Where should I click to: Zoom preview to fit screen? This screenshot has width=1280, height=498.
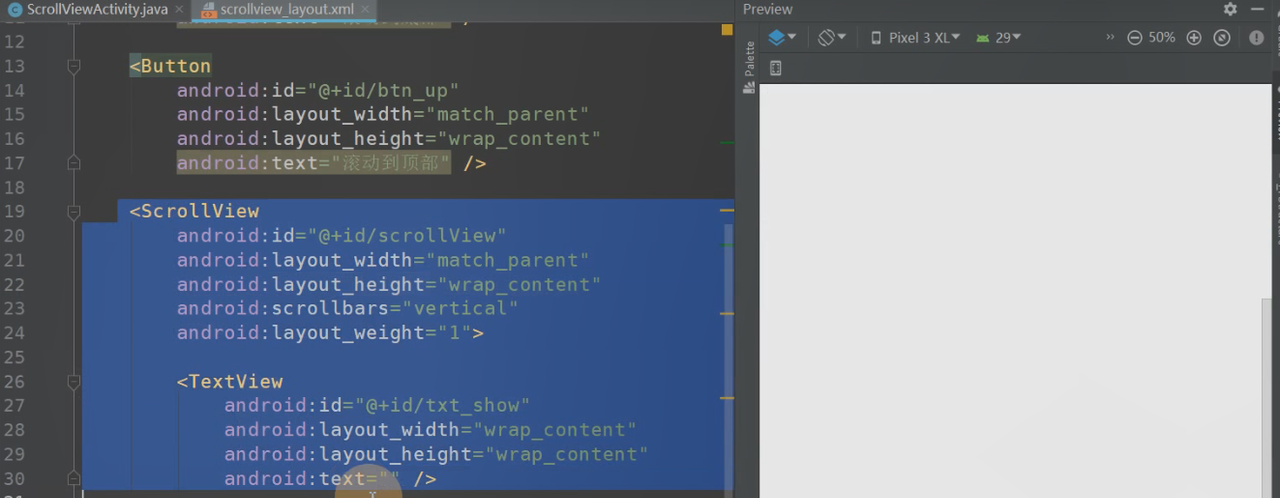pos(1221,37)
